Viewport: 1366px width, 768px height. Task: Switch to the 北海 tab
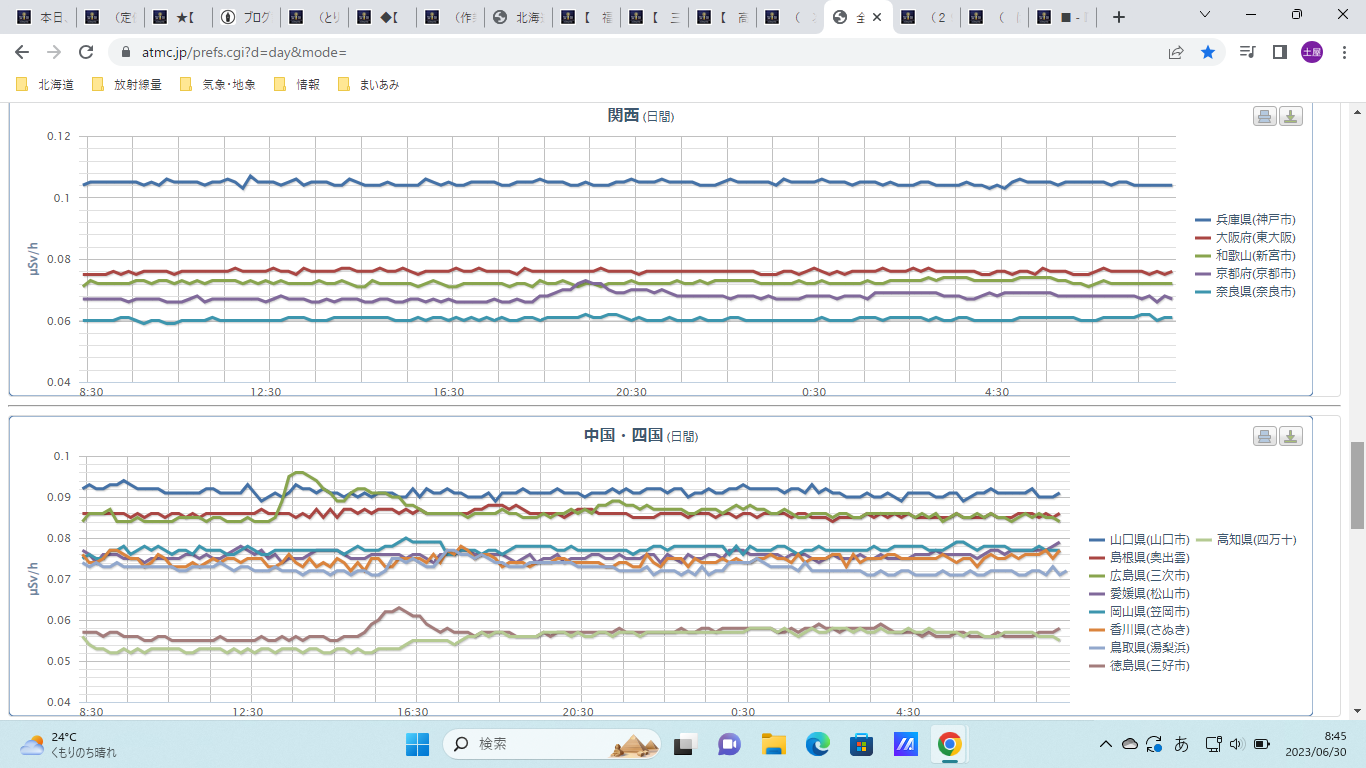518,17
